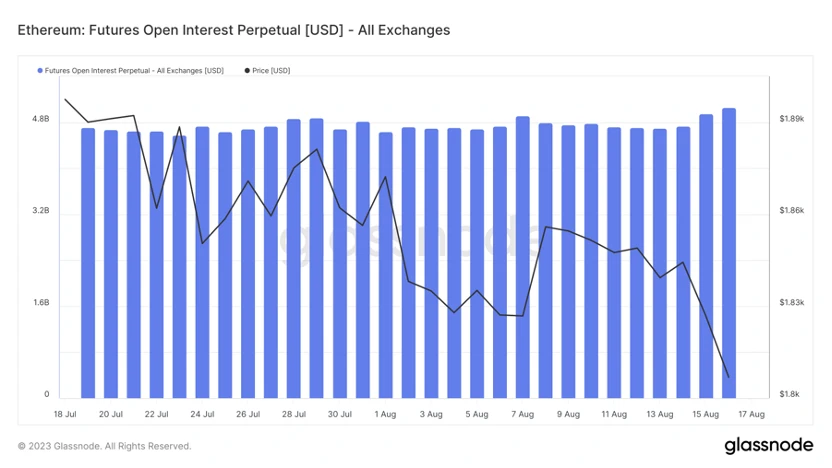Image resolution: width=832 pixels, height=468 pixels.
Task: Click the 1 Aug date label
Action: tap(386, 414)
